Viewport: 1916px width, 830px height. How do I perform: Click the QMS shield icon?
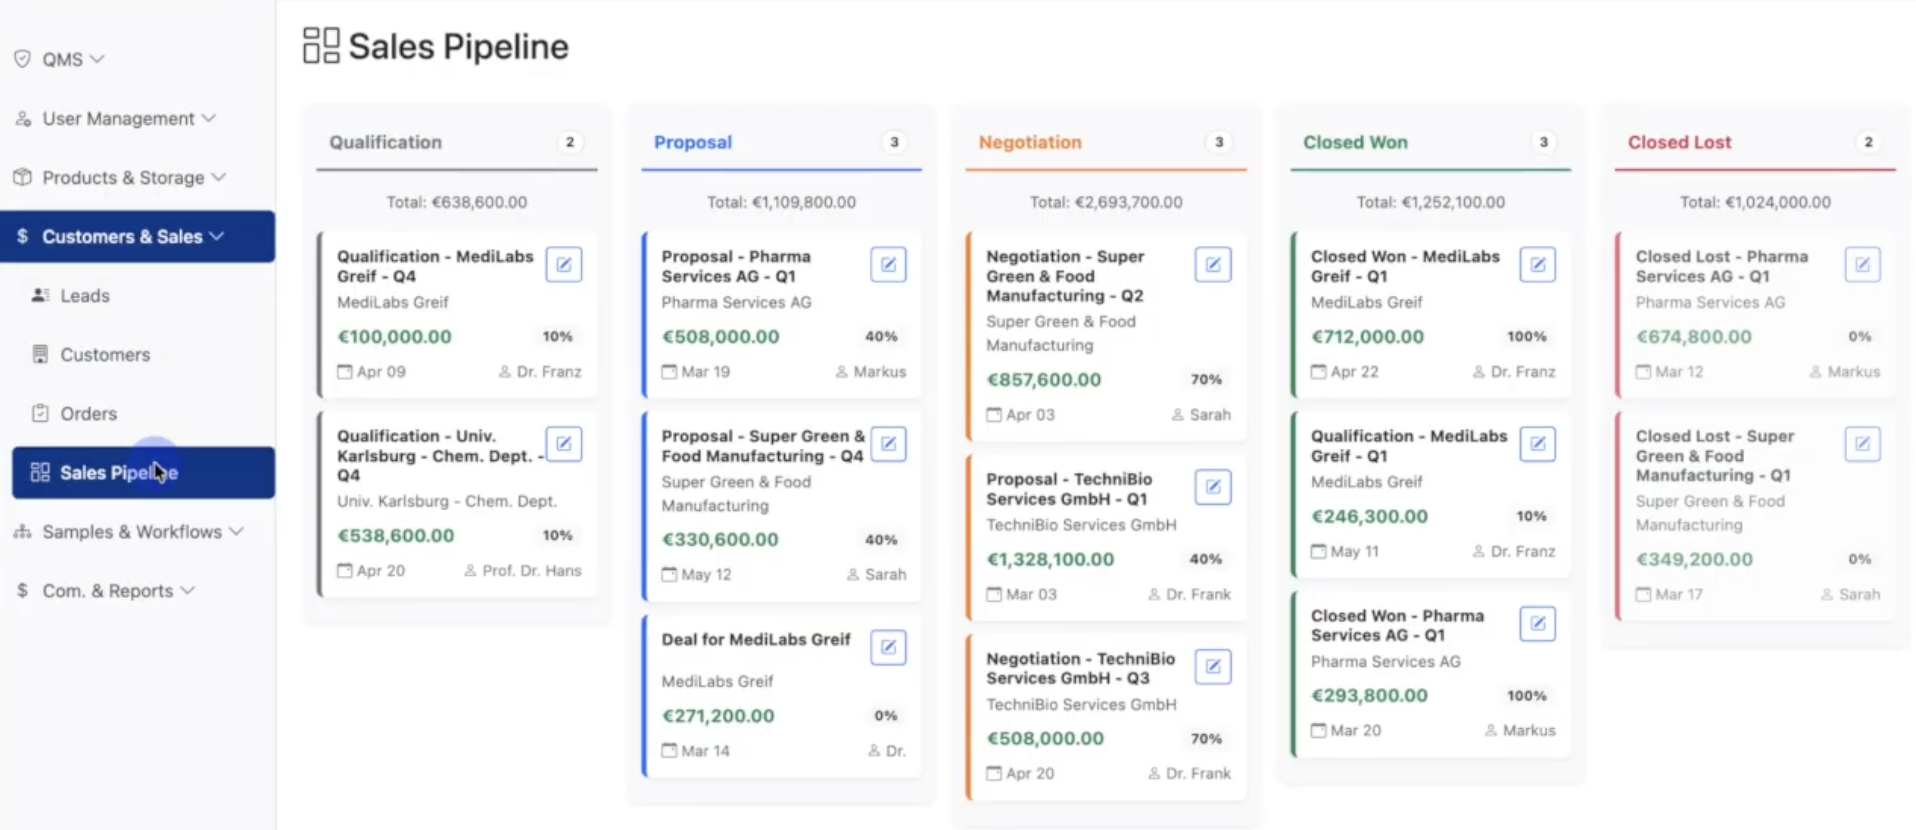click(22, 59)
